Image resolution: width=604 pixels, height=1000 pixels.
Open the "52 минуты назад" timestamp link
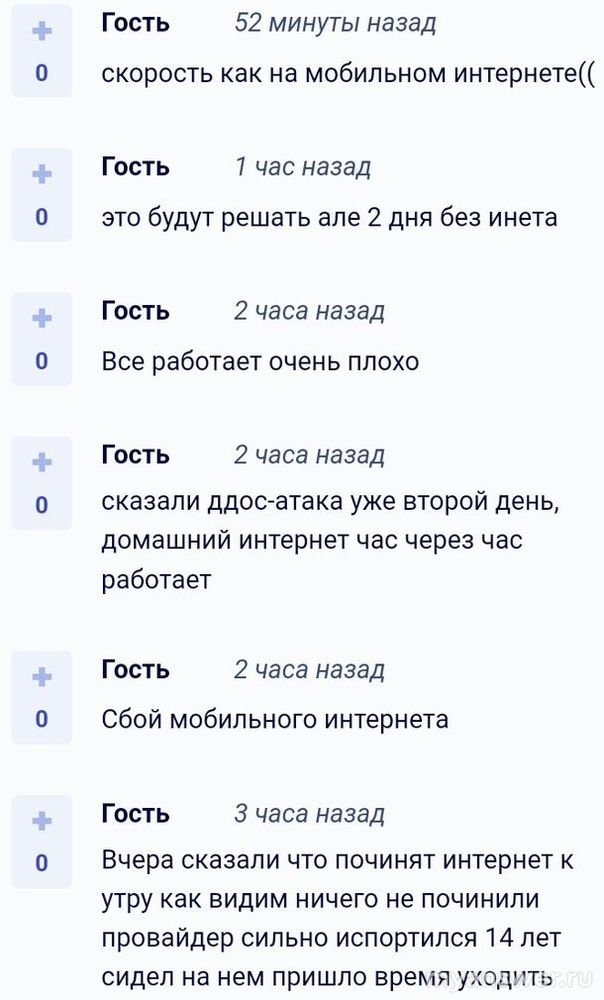334,24
